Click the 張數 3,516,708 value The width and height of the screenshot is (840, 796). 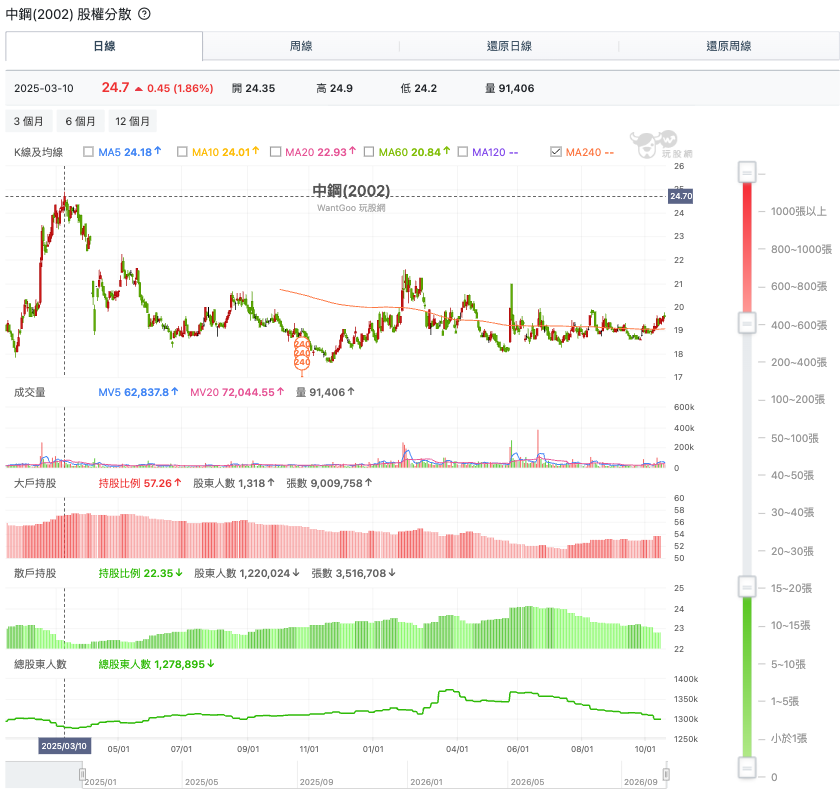(x=354, y=573)
